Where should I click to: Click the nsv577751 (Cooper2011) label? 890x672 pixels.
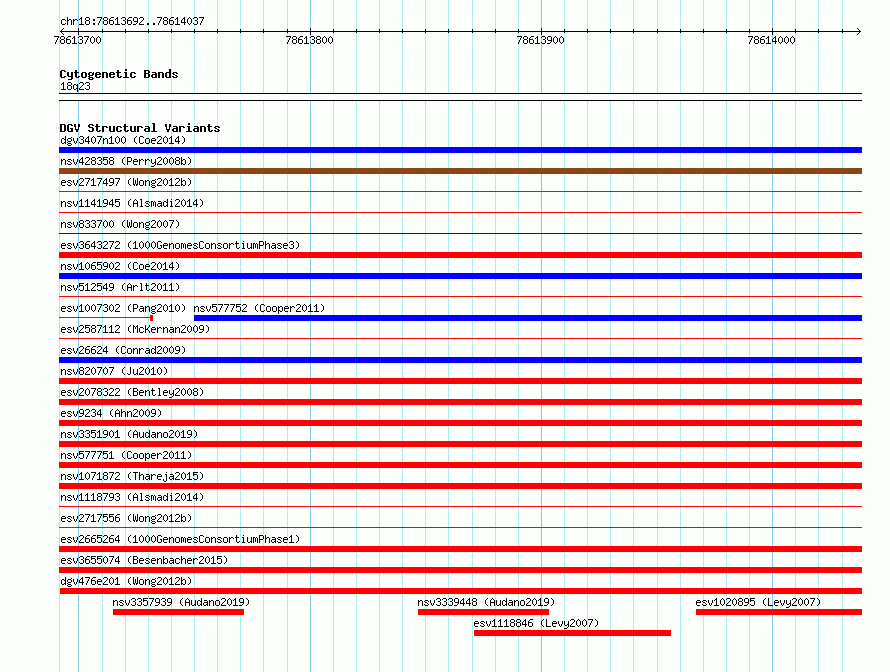(126, 455)
